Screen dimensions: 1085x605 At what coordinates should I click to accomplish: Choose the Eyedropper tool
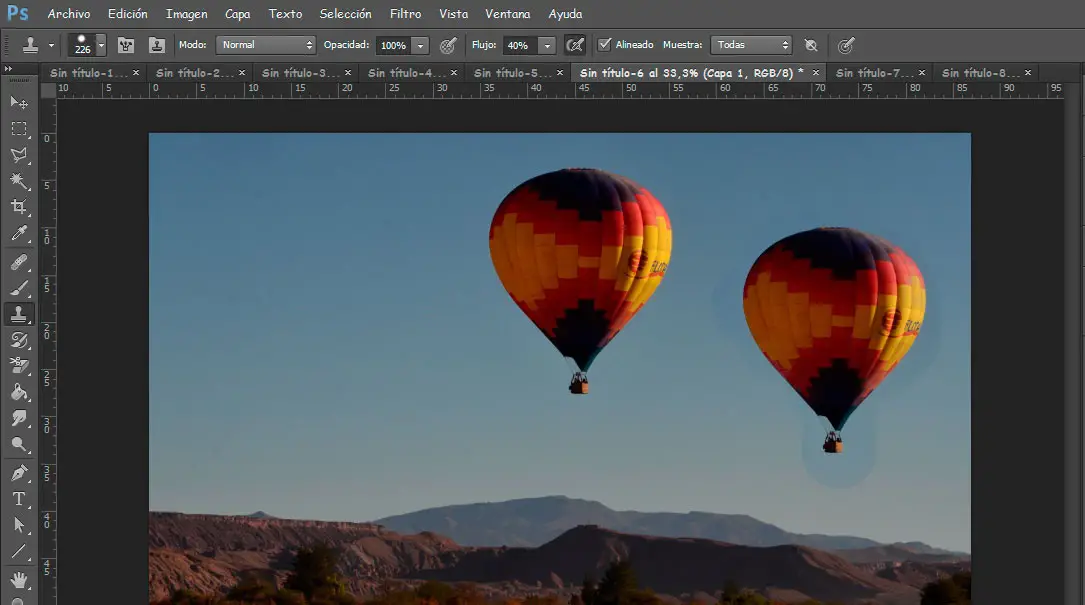(19, 234)
